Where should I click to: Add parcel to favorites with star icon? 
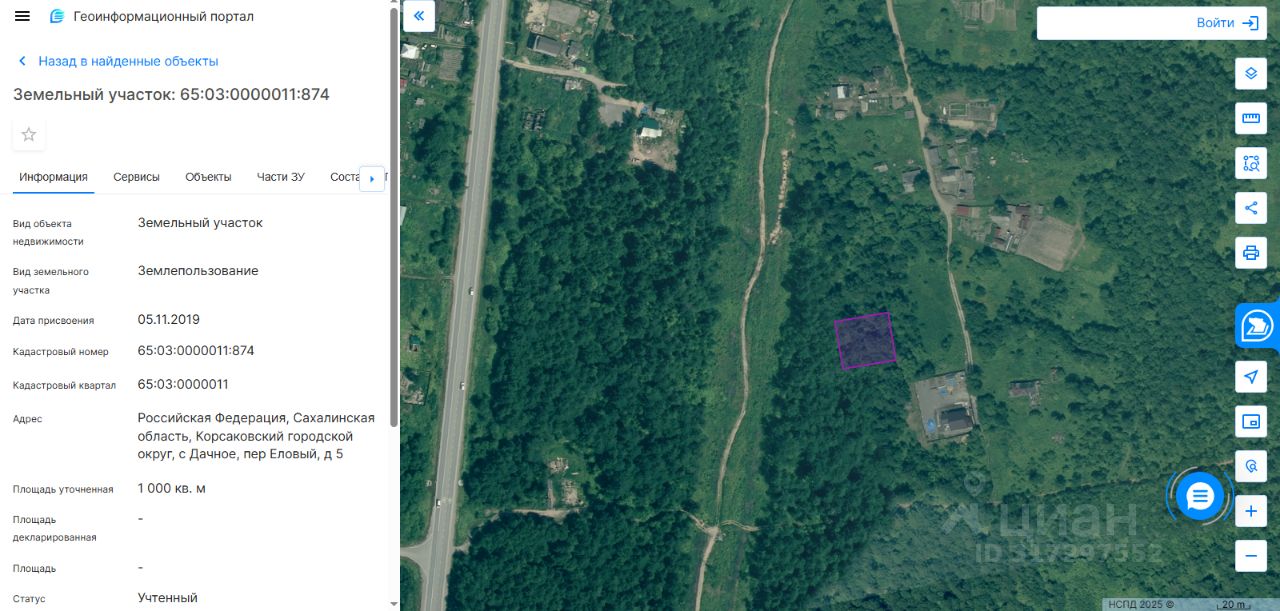(29, 134)
